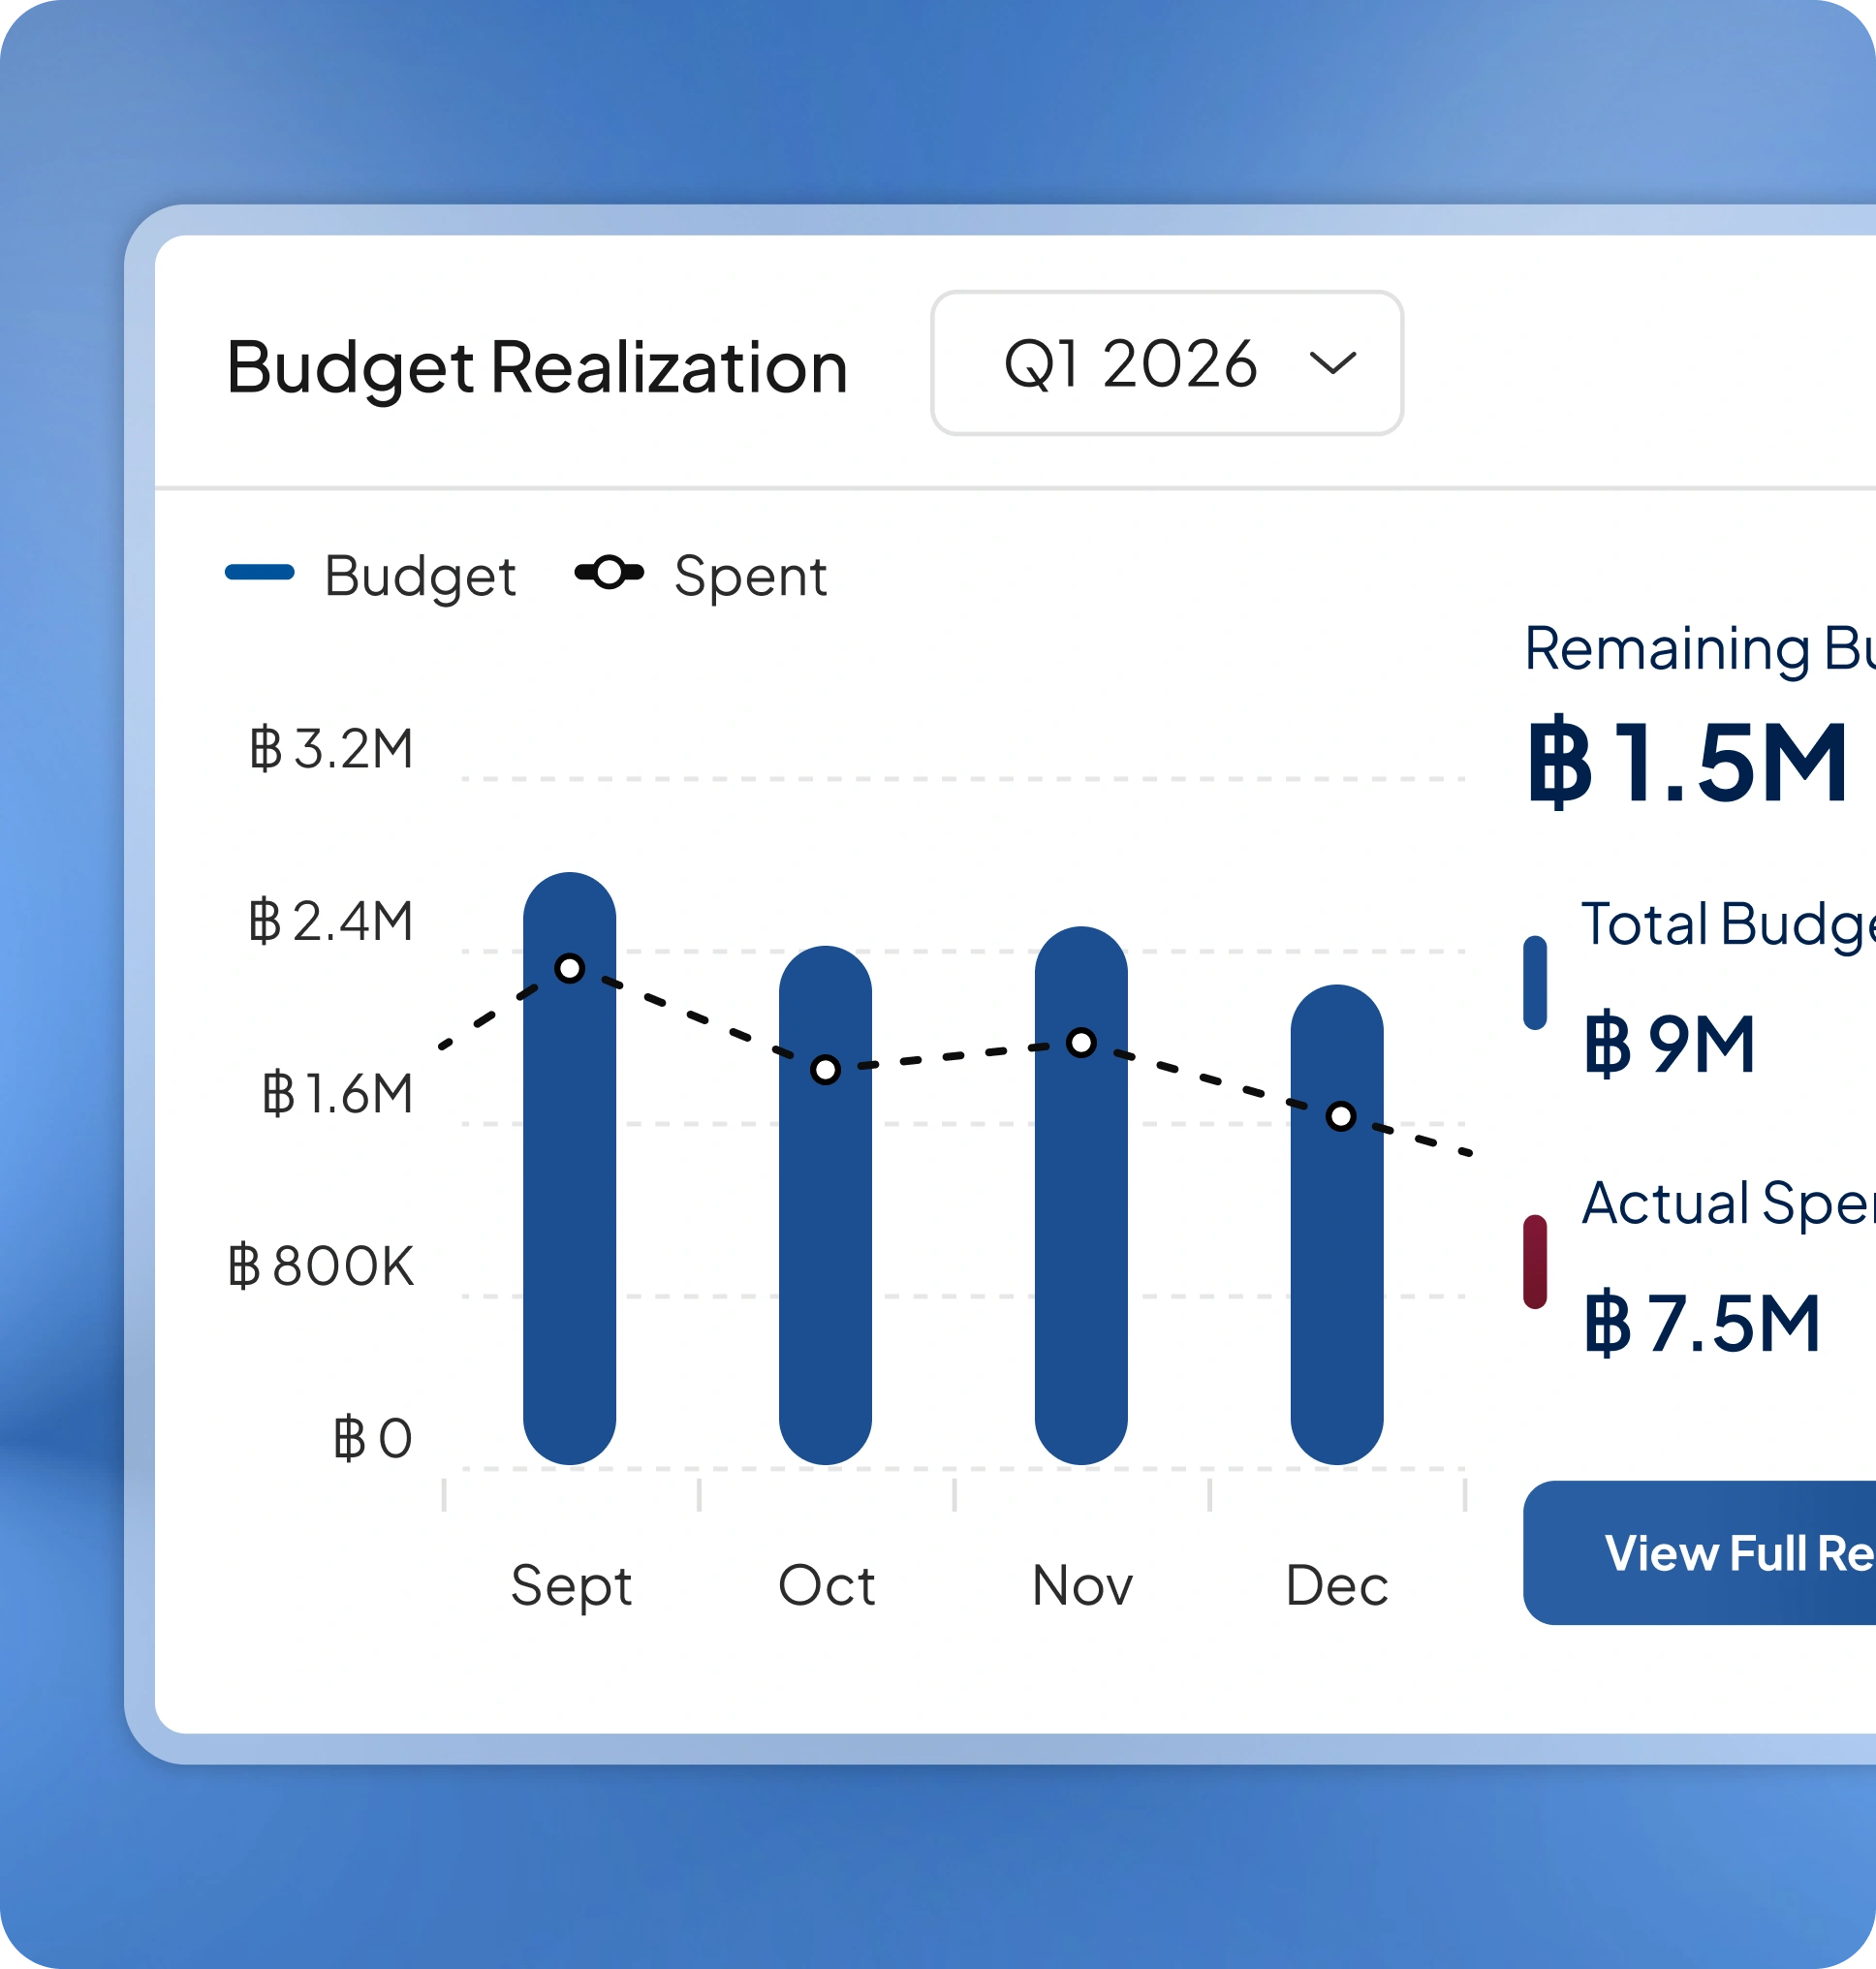
Task: Click the Spent legend label
Action: click(750, 576)
